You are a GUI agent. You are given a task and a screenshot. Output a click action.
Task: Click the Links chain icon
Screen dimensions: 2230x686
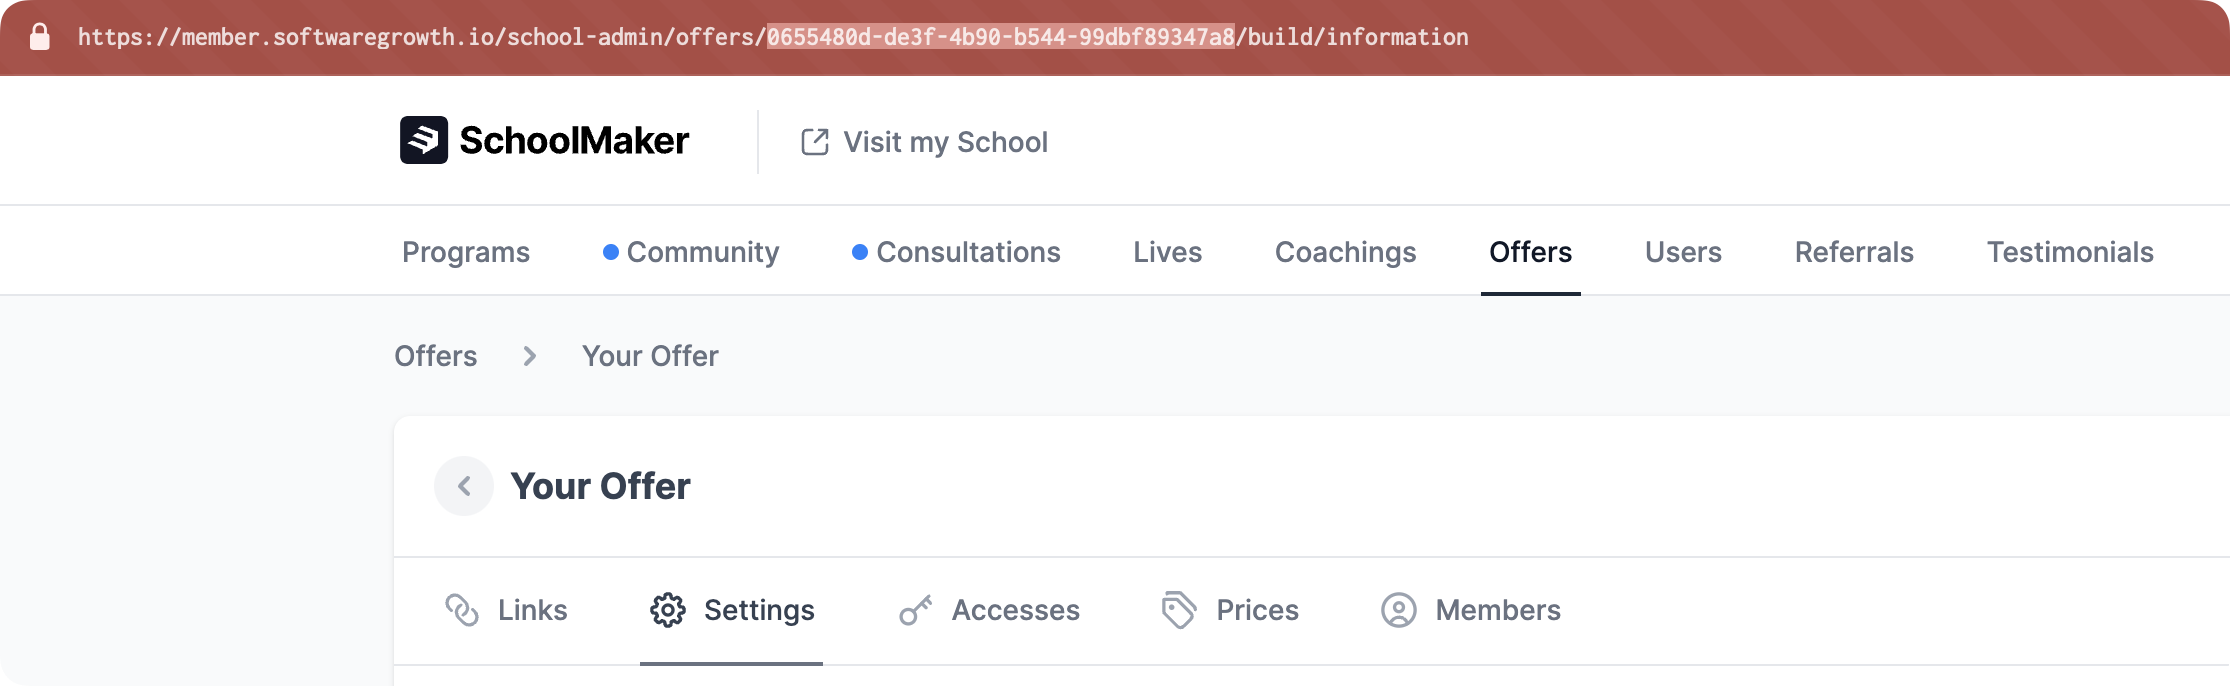click(x=462, y=610)
